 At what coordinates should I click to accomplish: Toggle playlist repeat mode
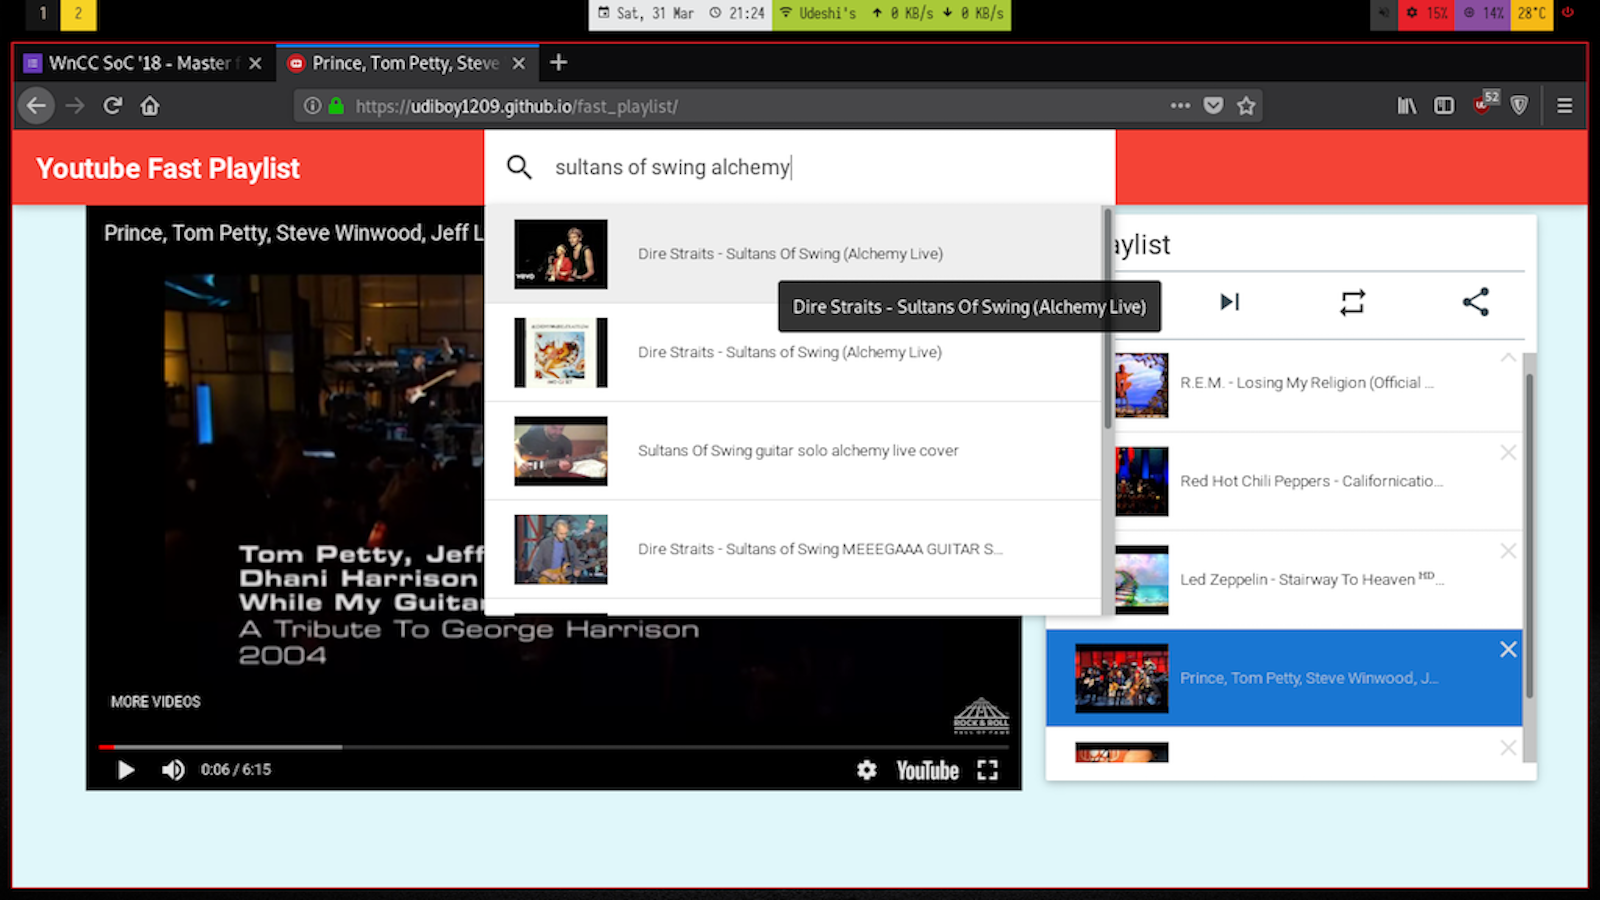click(x=1353, y=302)
